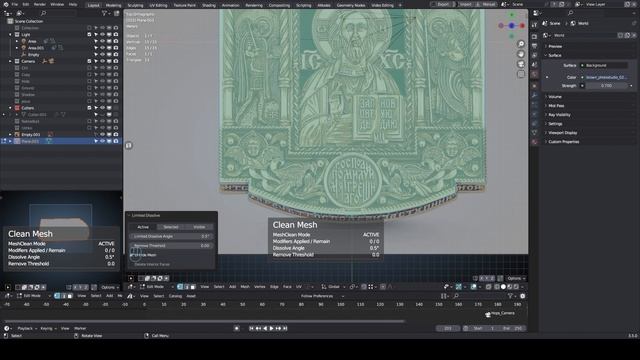Open Edit Mode dropdown in viewport header
The height and width of the screenshot is (360, 640).
[157, 287]
